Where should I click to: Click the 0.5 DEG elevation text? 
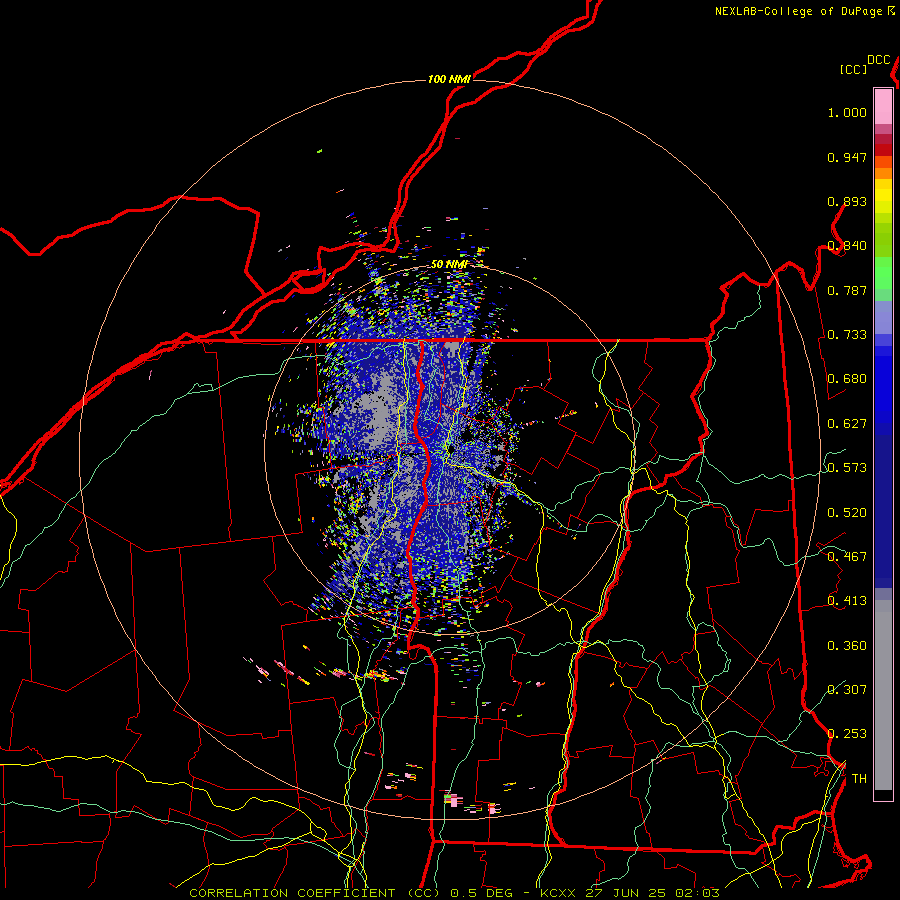coord(482,893)
